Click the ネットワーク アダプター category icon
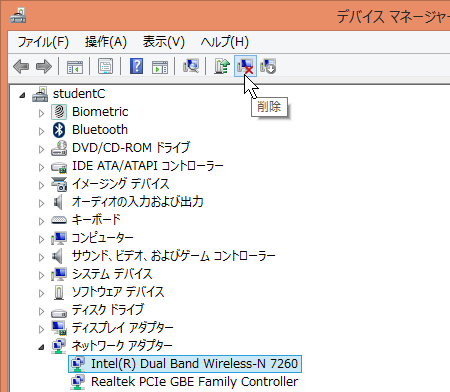The height and width of the screenshot is (392, 450). (x=59, y=346)
